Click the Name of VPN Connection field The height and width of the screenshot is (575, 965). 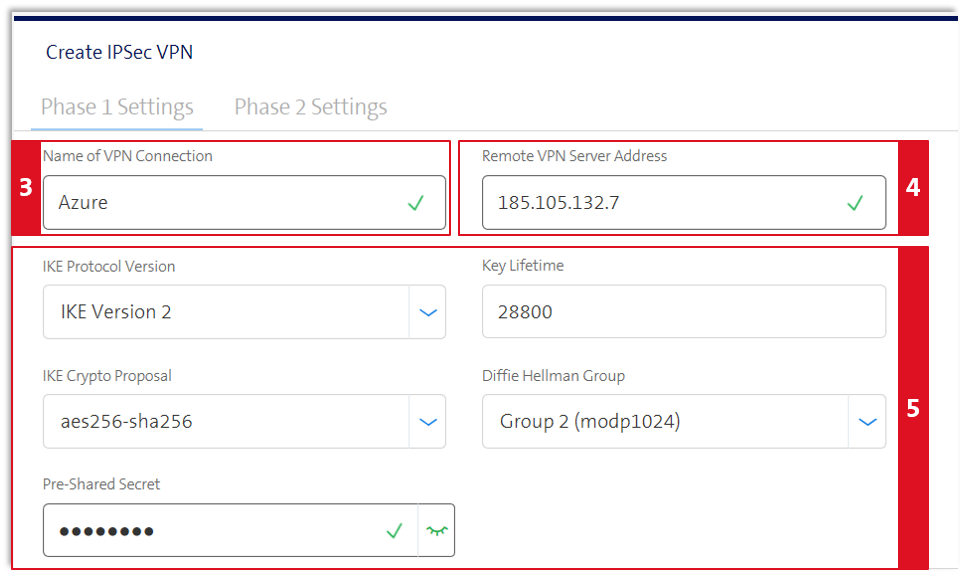point(244,203)
